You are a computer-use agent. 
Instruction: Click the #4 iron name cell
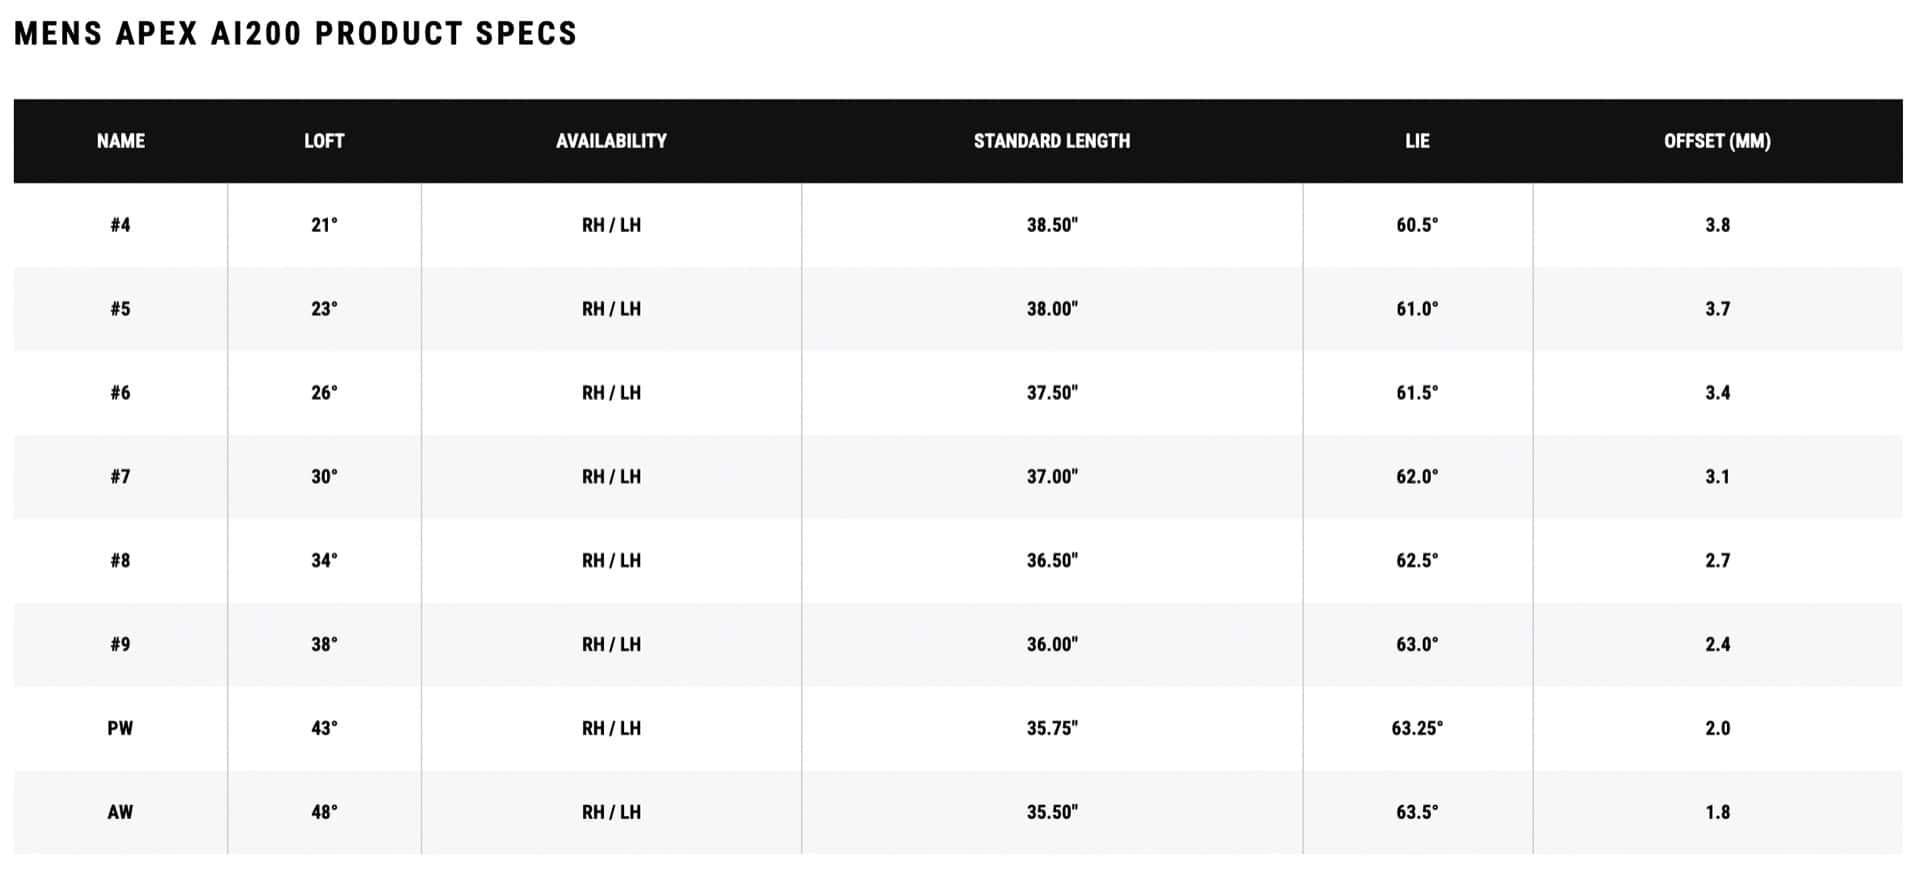[120, 225]
